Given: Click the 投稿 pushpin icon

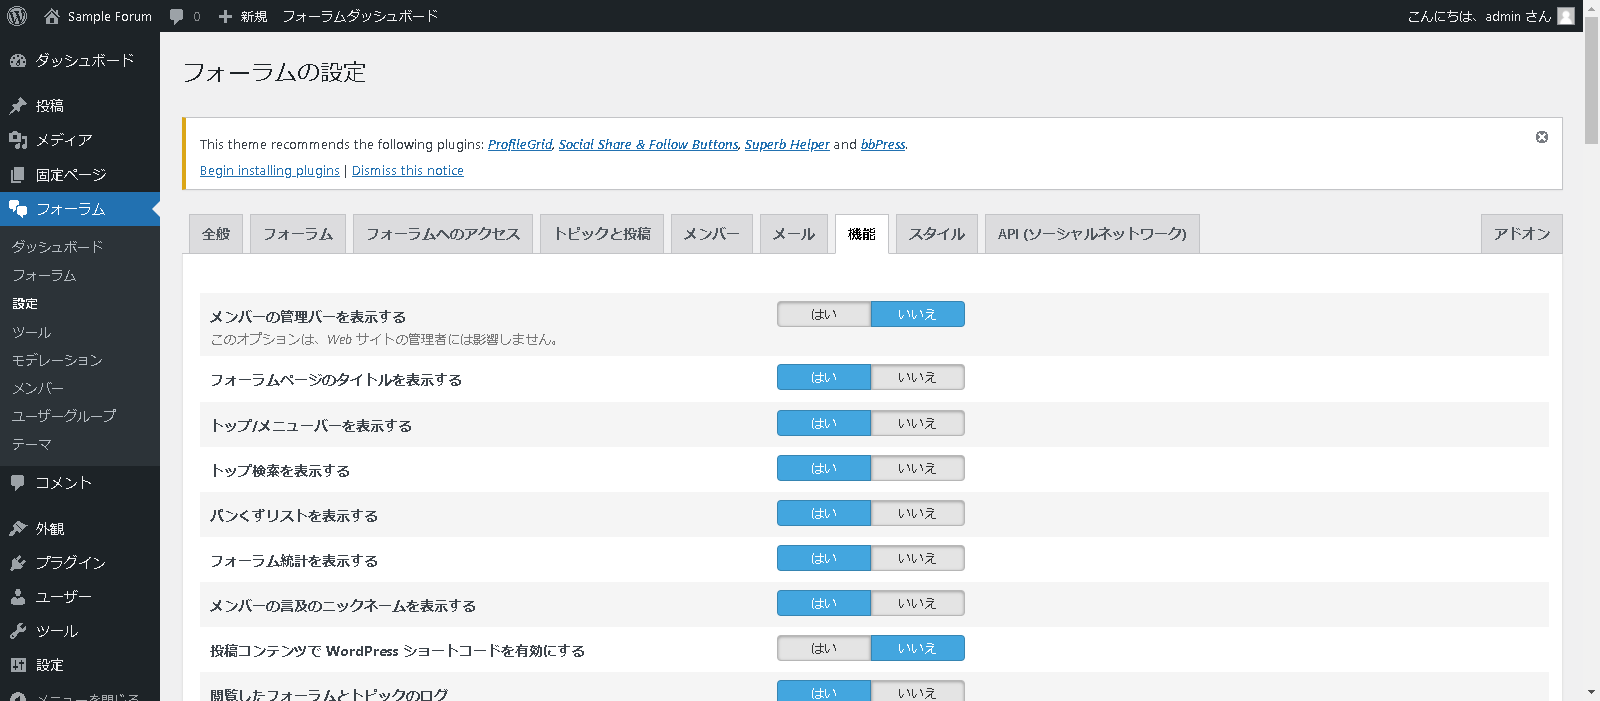Looking at the screenshot, I should tap(18, 106).
